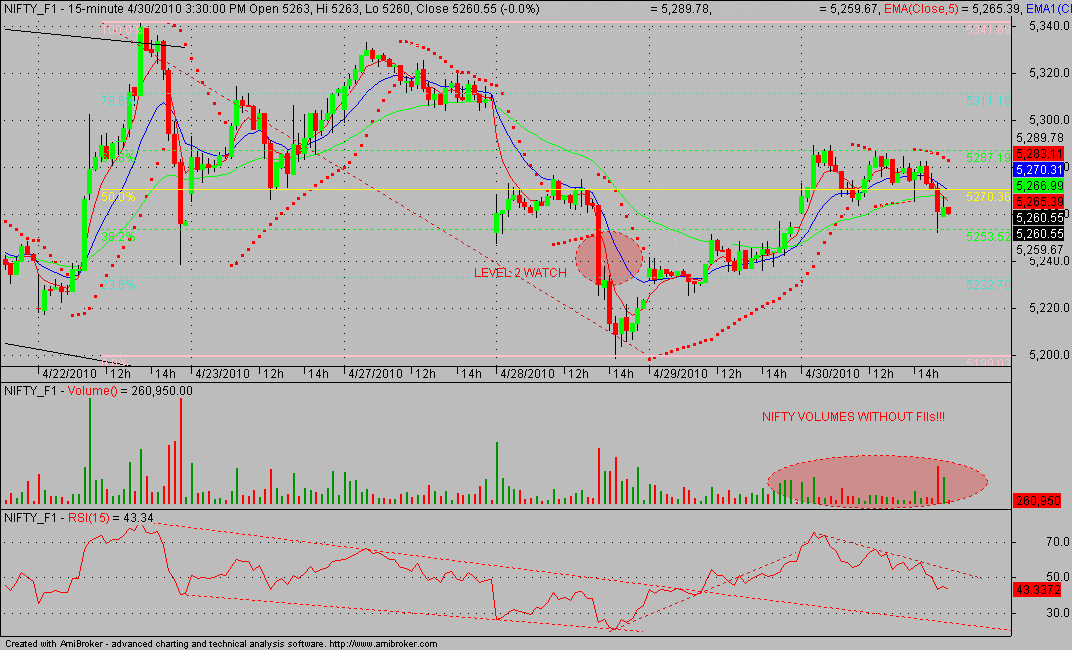Click the NIFTY_F1 RSI(15) pane title

(x=79, y=518)
